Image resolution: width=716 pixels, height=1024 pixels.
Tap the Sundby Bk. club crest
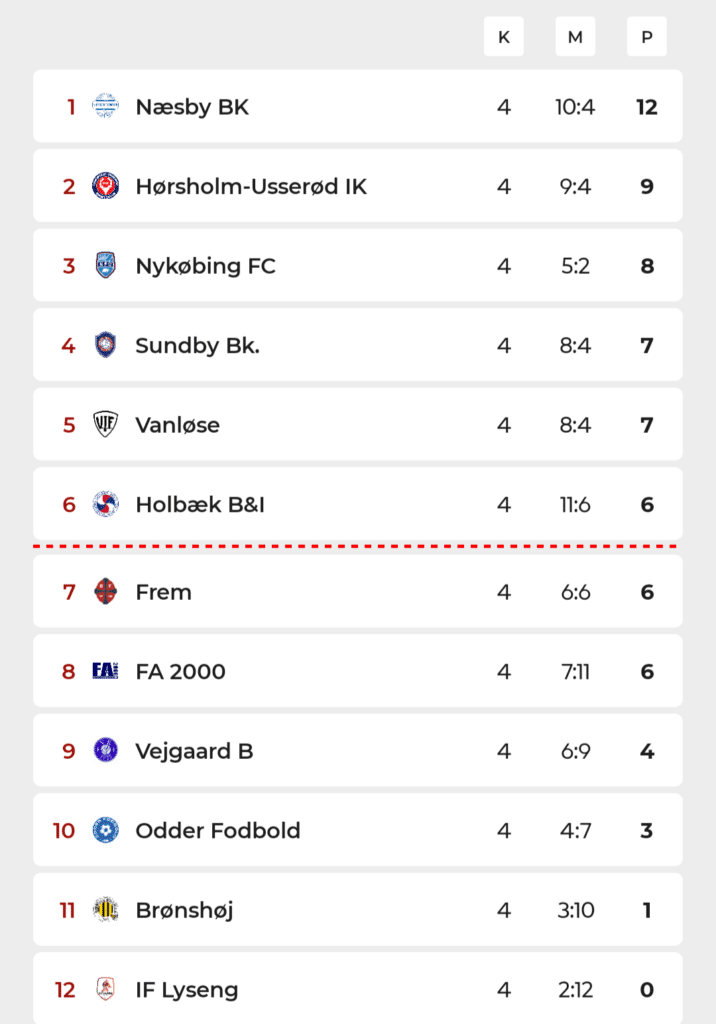(105, 345)
